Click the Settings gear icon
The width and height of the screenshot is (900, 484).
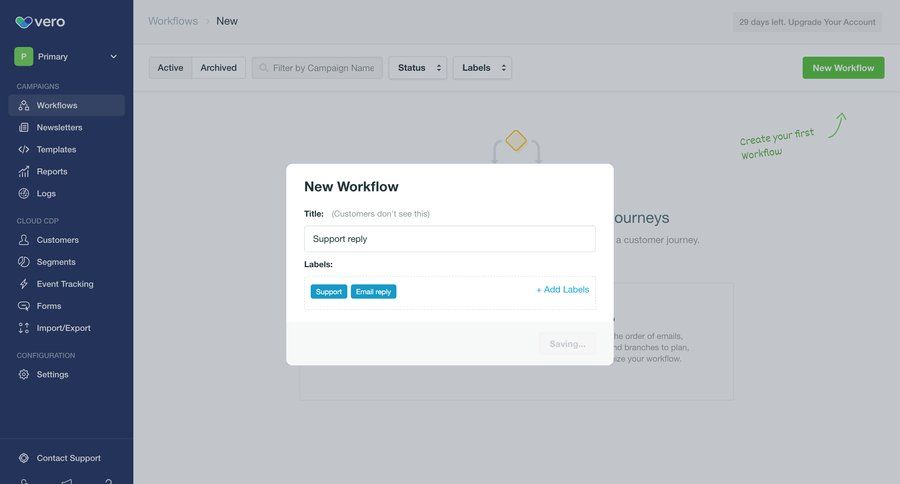click(24, 374)
